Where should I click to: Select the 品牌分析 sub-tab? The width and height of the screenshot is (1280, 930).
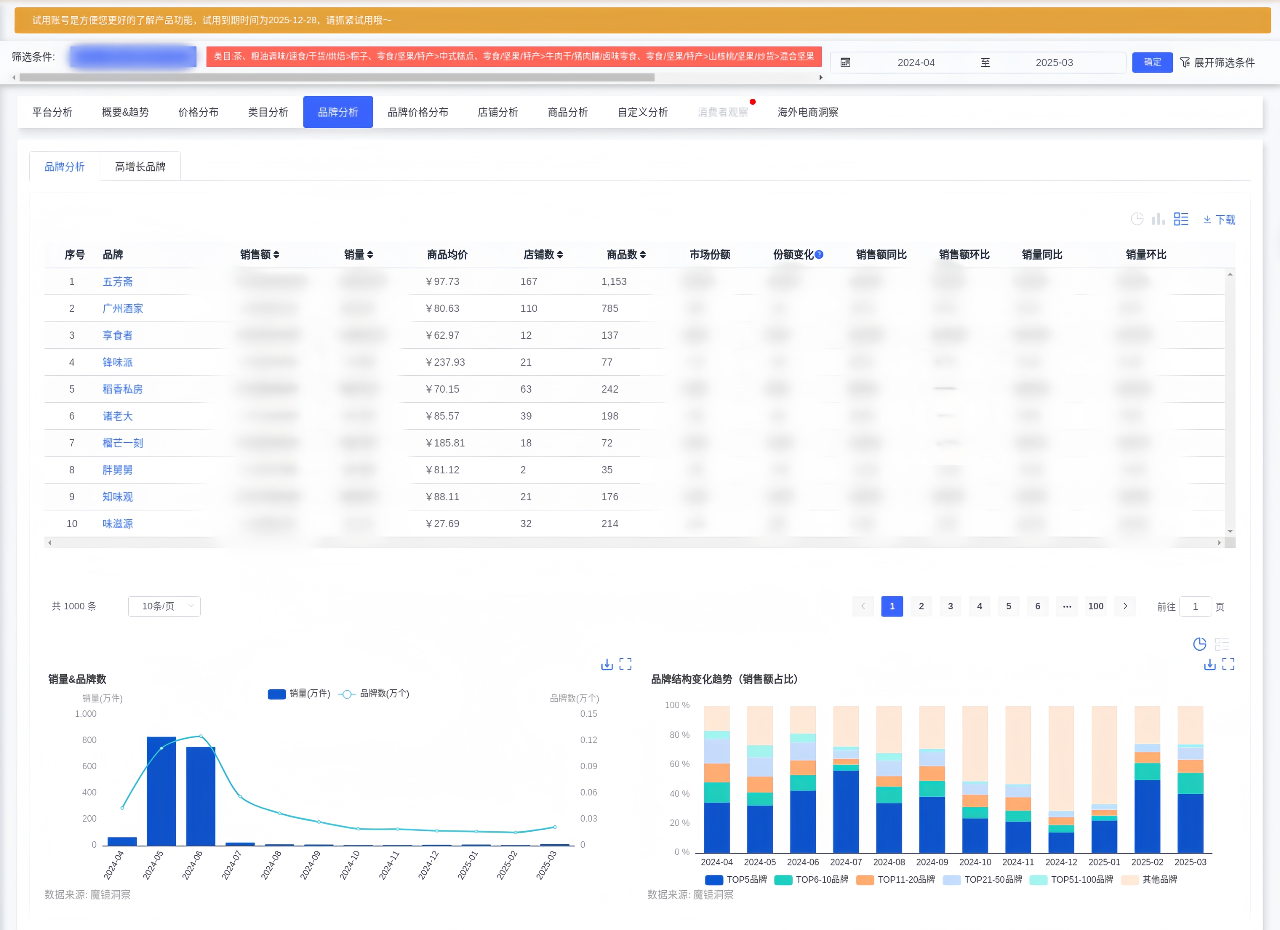pos(64,167)
